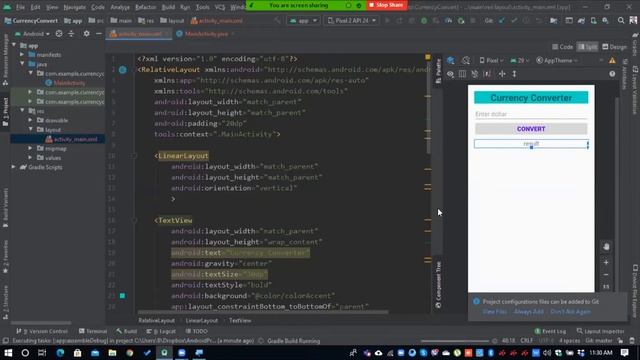Open the Pixel device selector in preview
Image resolution: width=640 pixels, height=360 pixels.
click(491, 60)
